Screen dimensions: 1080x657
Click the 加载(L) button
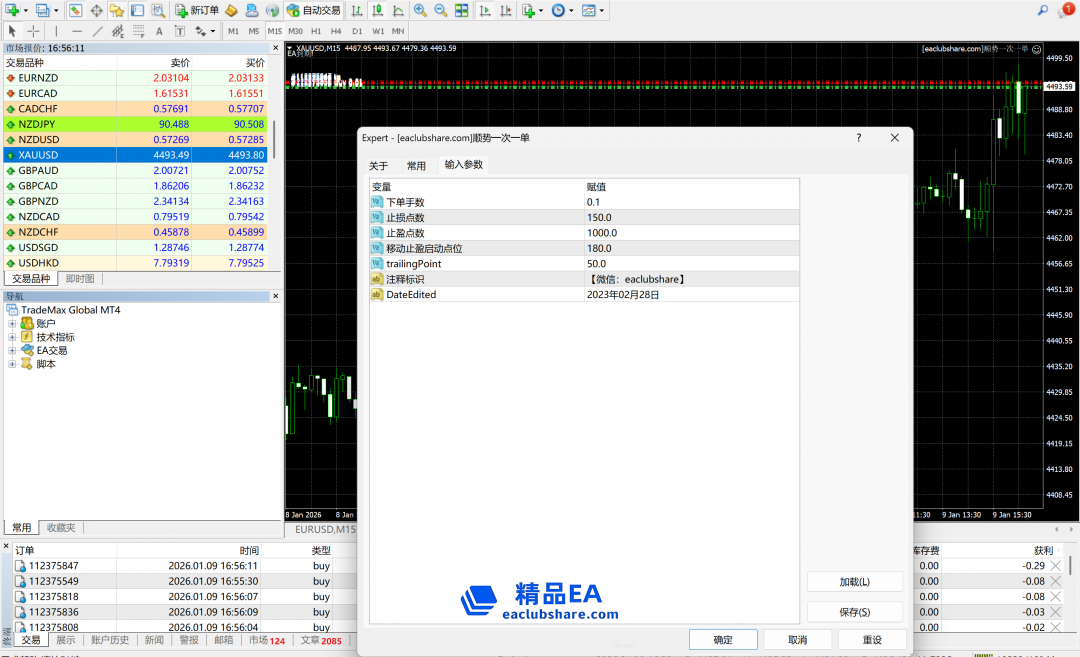pyautogui.click(x=854, y=582)
